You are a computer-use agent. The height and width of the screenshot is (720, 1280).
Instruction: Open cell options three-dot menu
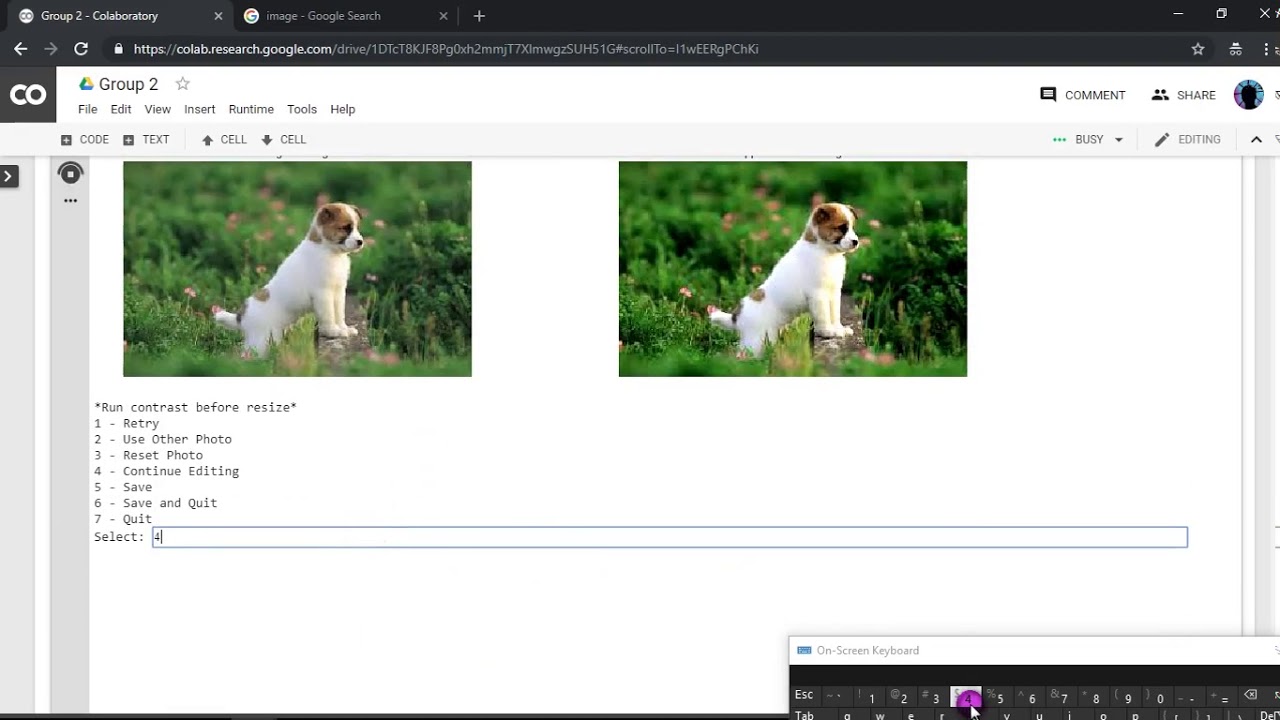coord(70,200)
